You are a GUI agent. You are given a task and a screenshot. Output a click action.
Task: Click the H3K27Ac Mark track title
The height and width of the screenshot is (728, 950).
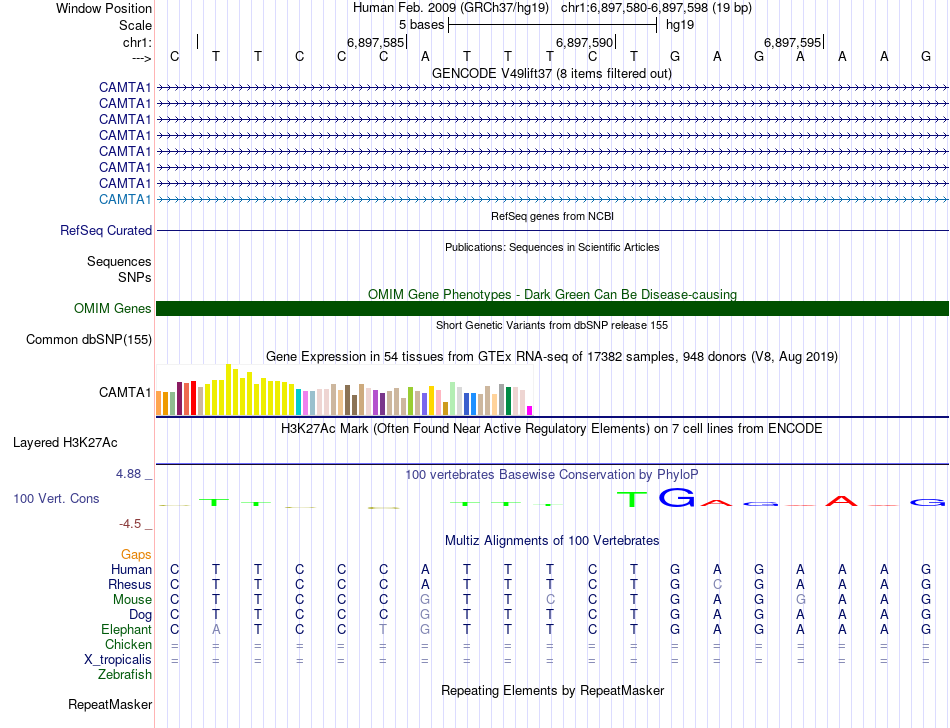coord(552,429)
